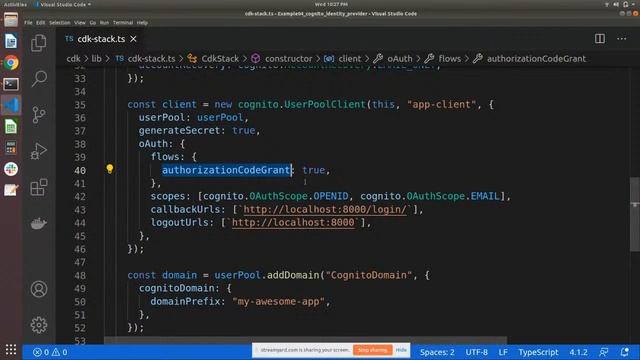Open LibreOffice Calc from the dock
Viewport: 640px width, 360px height.
[x=11, y=127]
